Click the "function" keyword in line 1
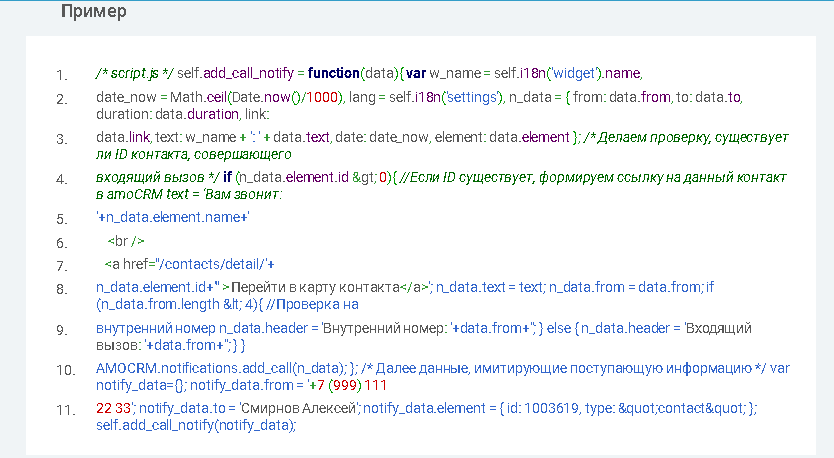The image size is (834, 458). click(333, 73)
